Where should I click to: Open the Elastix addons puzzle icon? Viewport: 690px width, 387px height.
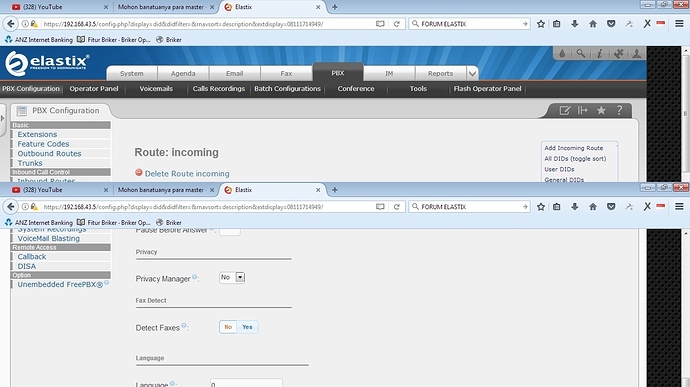click(x=618, y=53)
